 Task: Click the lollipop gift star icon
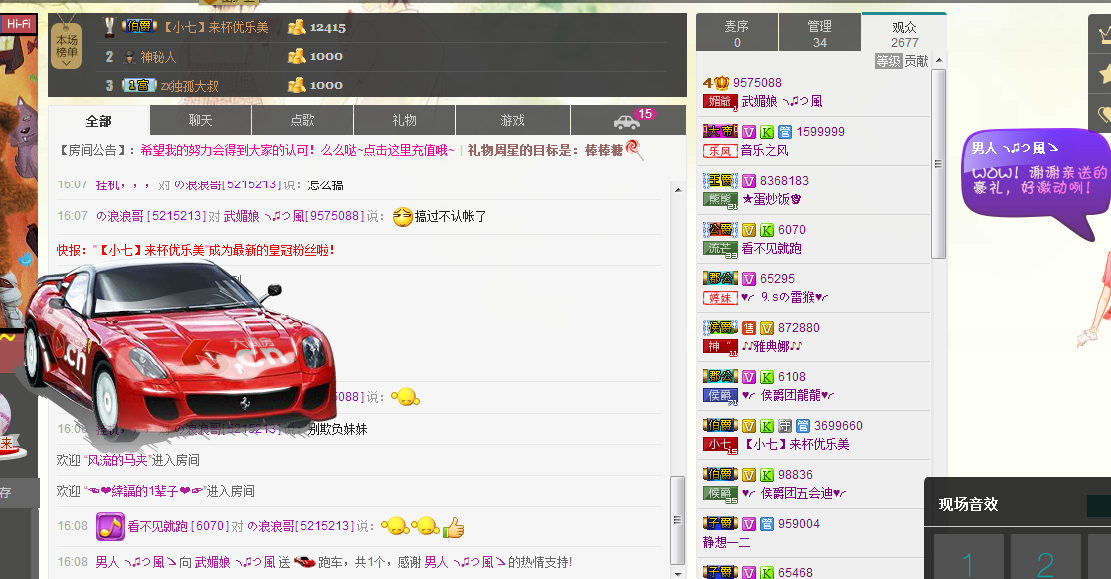click(633, 150)
